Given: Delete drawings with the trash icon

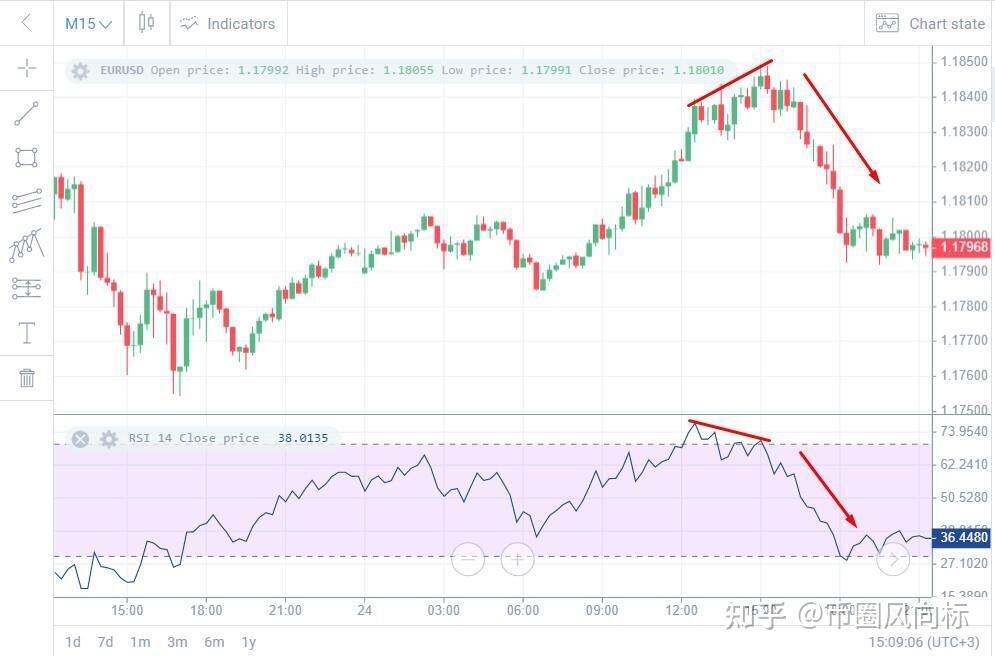Looking at the screenshot, I should coord(27,377).
